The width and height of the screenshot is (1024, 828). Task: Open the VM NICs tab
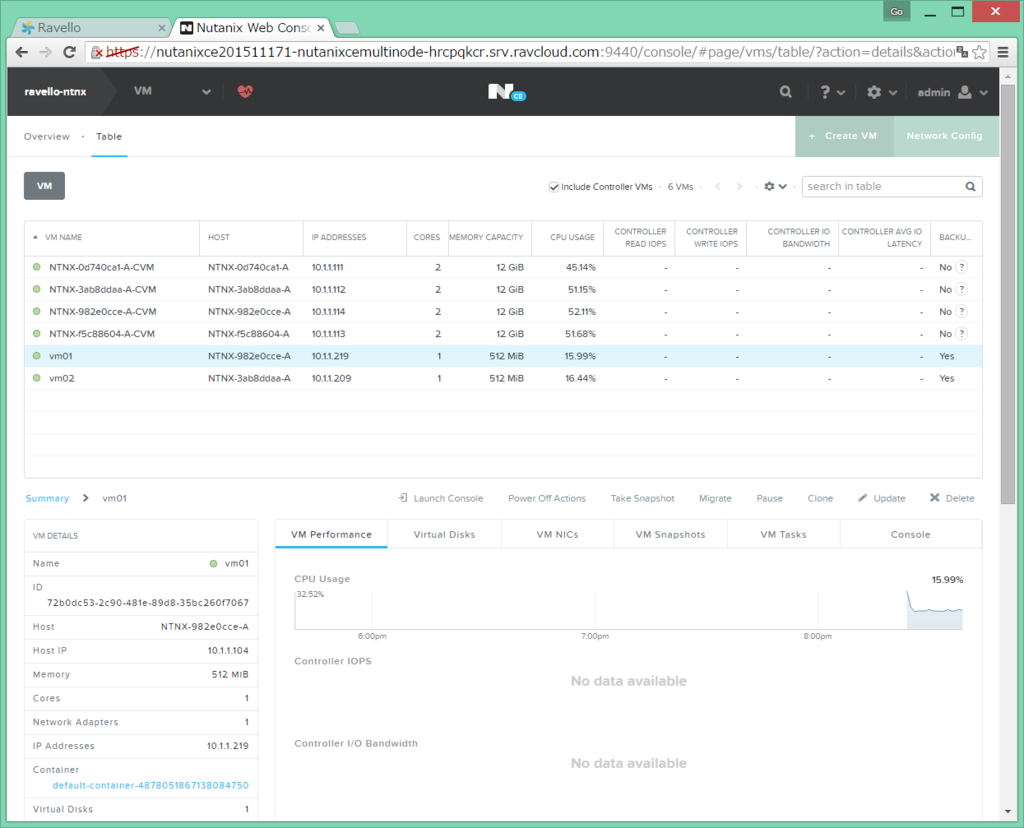click(557, 534)
